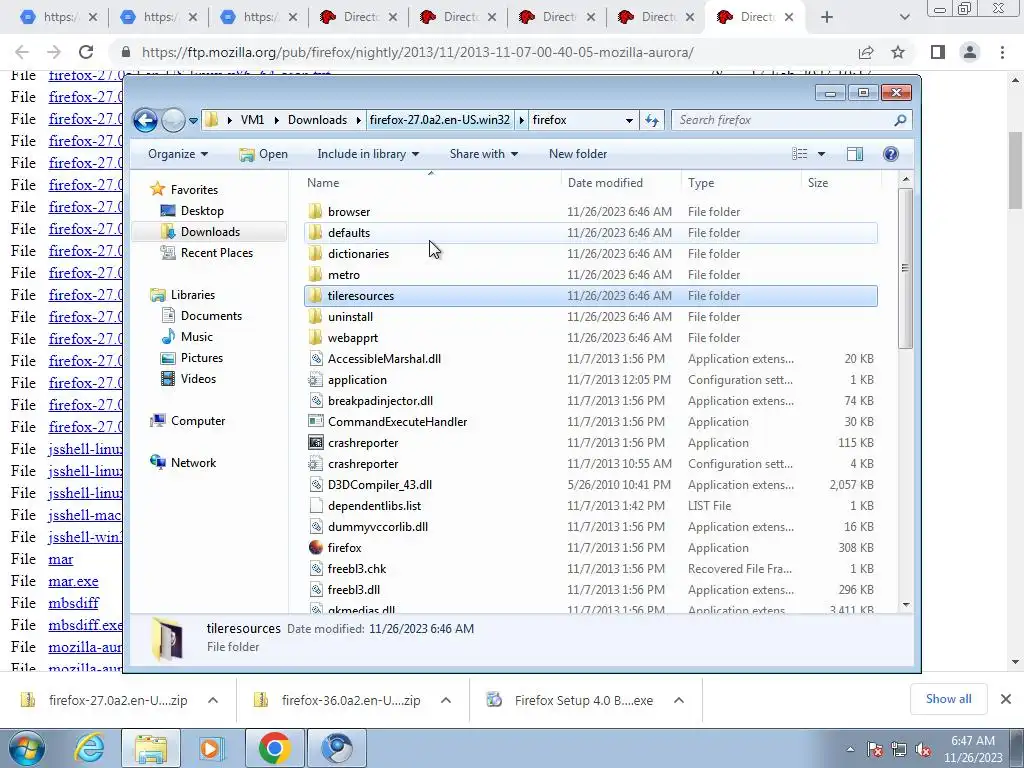The height and width of the screenshot is (768, 1024).
Task: Click the Explorer Forward arrow button
Action: [173, 120]
